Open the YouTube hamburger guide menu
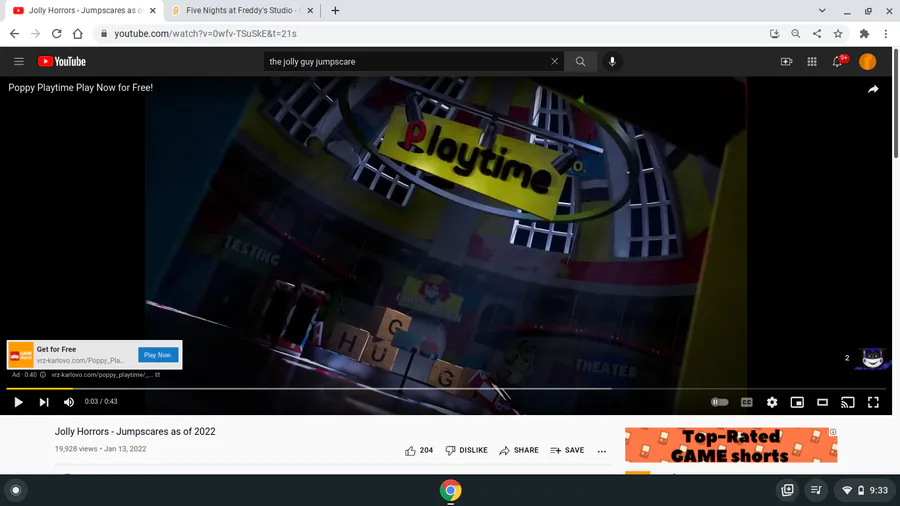This screenshot has width=900, height=506. pos(19,61)
